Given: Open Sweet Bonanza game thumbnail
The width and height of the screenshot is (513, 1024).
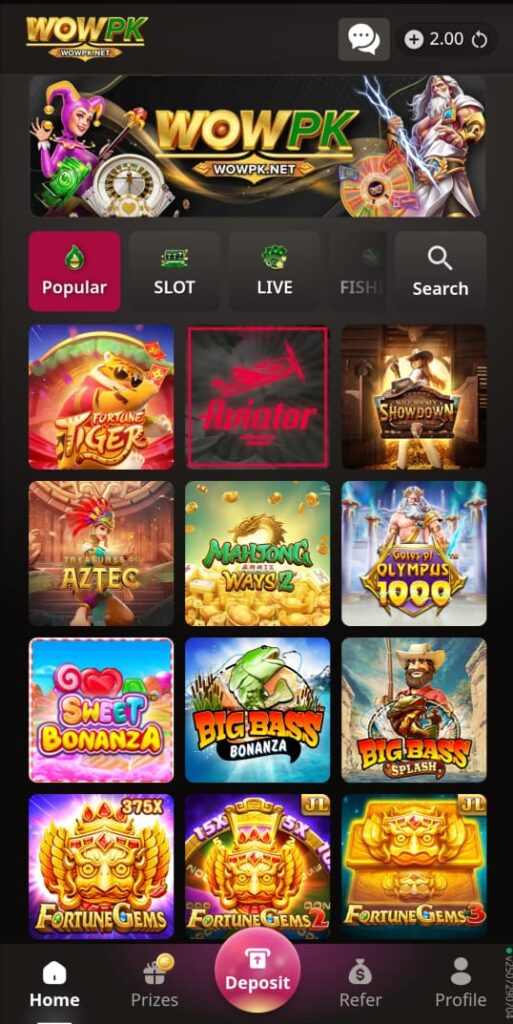Looking at the screenshot, I should click(101, 710).
